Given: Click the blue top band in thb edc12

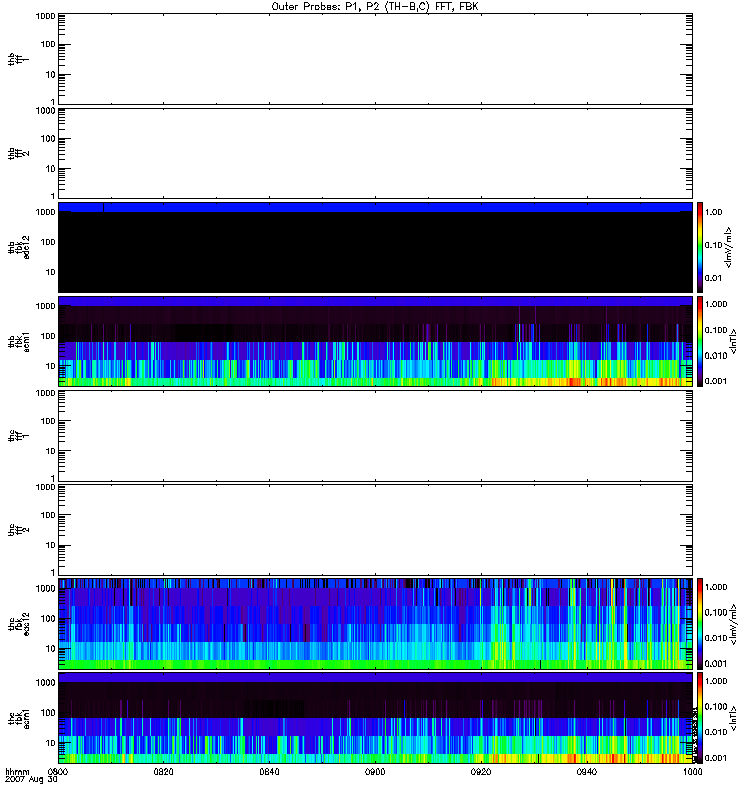Looking at the screenshot, I should tap(375, 207).
